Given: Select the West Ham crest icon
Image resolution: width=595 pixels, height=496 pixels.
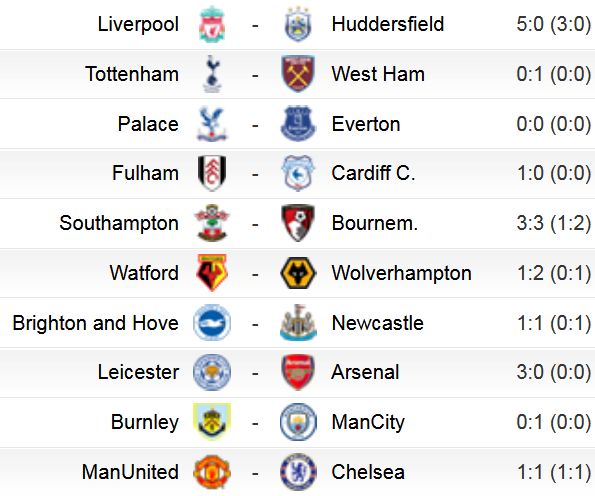Looking at the screenshot, I should (298, 74).
